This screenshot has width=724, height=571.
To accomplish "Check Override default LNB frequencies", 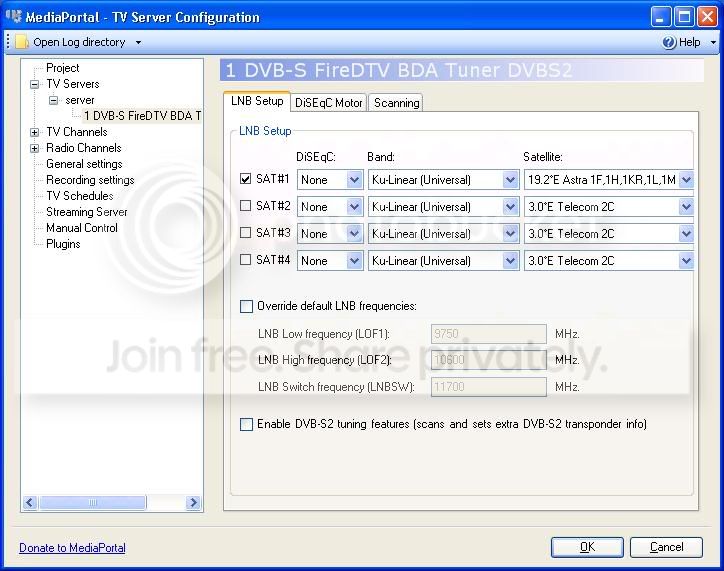I will 246,306.
